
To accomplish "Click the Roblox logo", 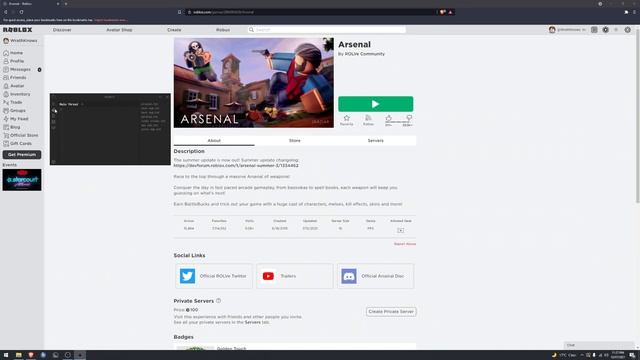I will (x=18, y=30).
